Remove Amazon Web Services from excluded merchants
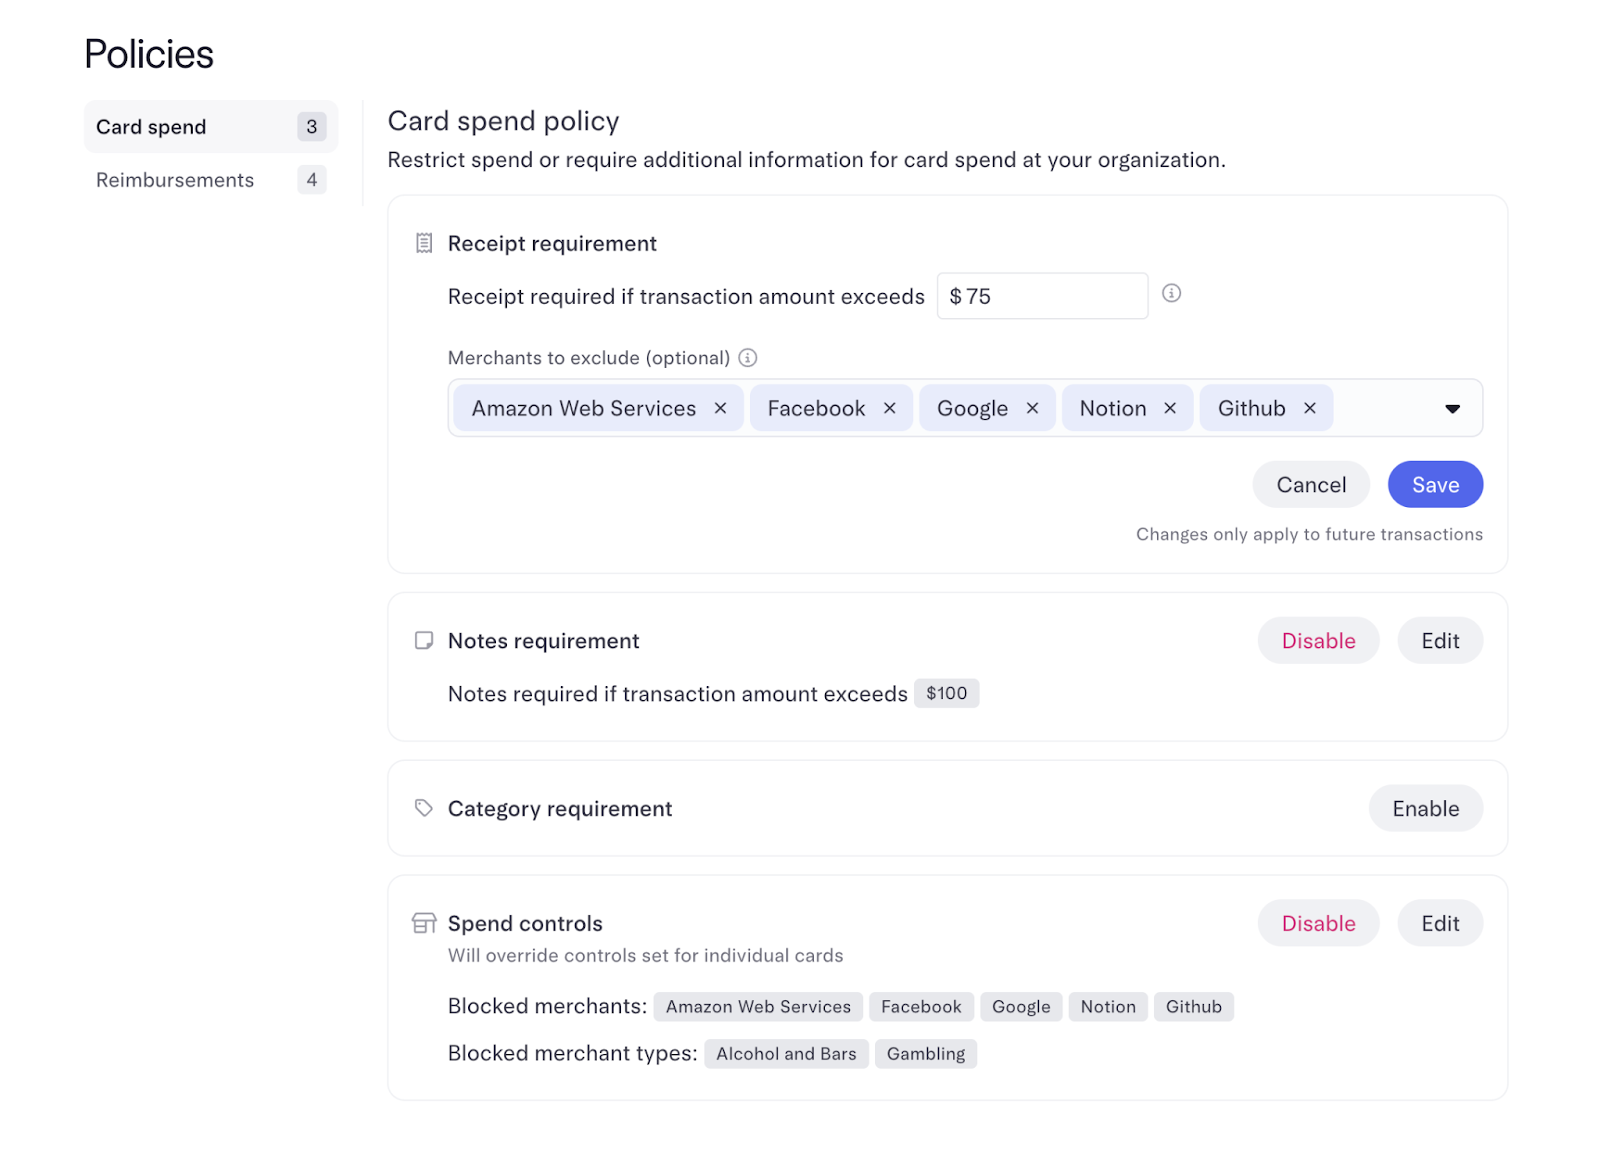The image size is (1600, 1157). pos(720,408)
